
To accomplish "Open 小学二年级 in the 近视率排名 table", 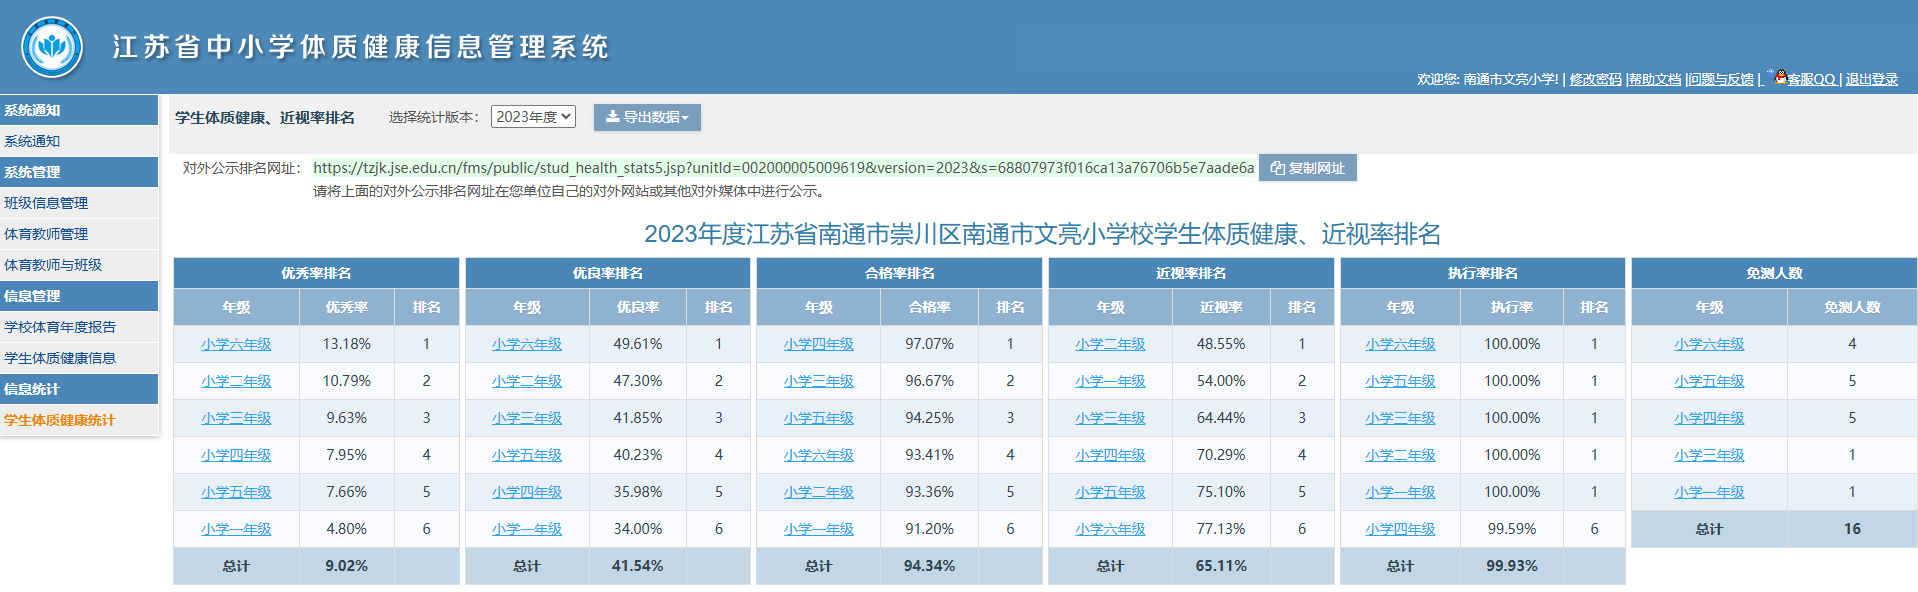I will click(x=1110, y=344).
